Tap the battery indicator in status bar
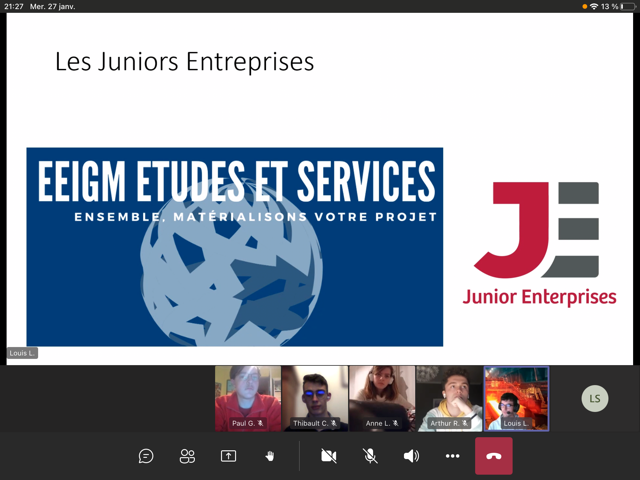This screenshot has height=480, width=640. click(x=629, y=6)
